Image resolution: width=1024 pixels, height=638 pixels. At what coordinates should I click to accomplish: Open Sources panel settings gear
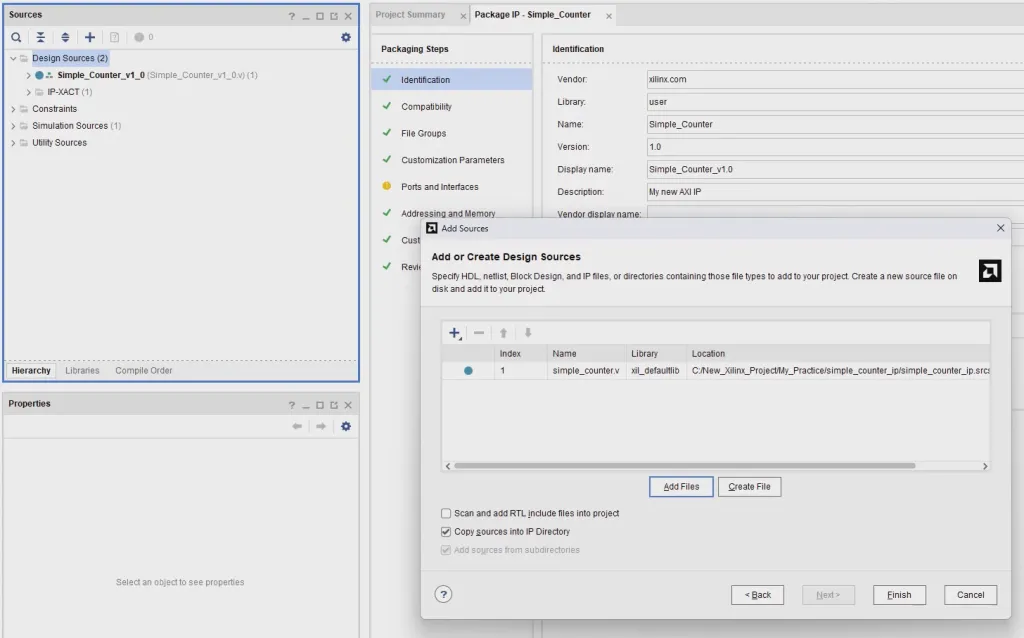346,37
